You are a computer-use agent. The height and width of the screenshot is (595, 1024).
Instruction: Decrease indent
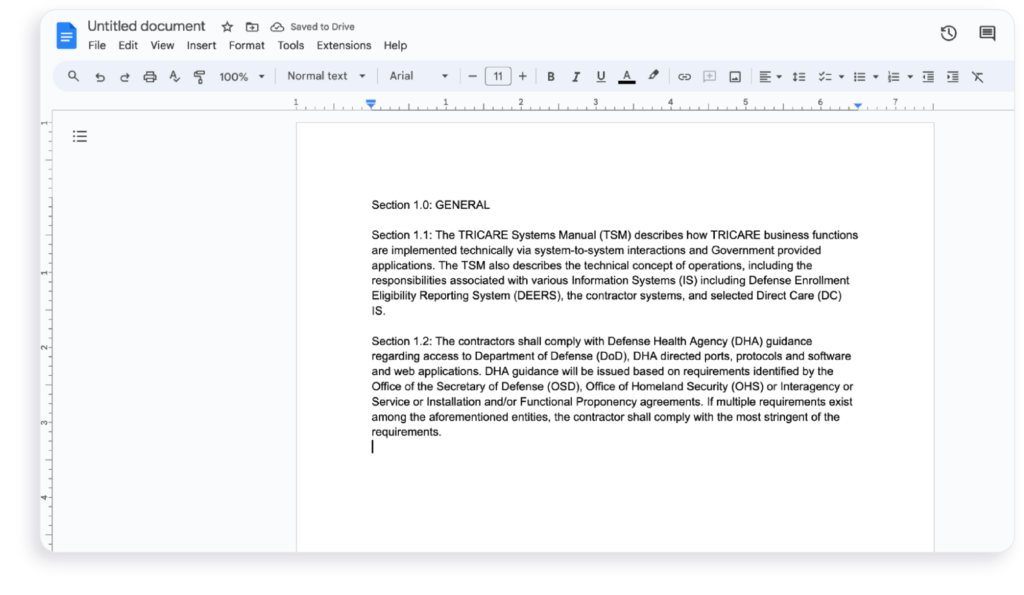coord(927,77)
